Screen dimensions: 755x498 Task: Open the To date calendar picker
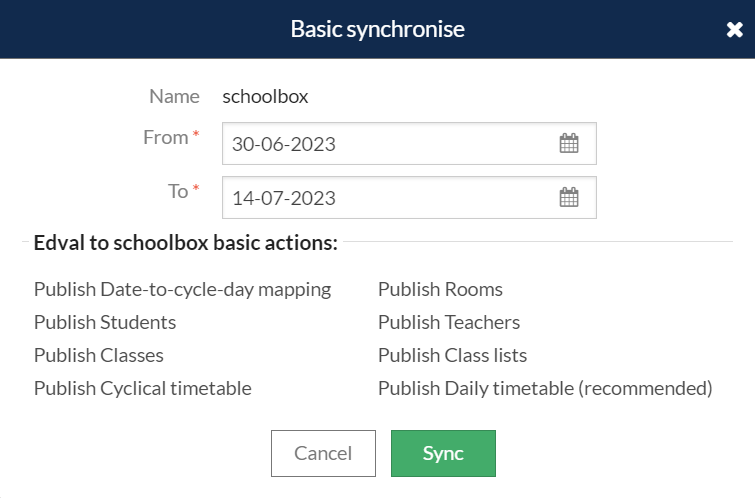(569, 197)
